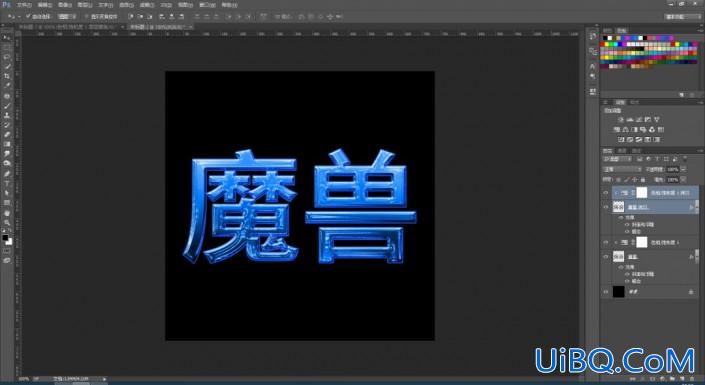The image size is (705, 385).
Task: Toggle layer filtering switch in Layers panel
Action: click(x=685, y=159)
